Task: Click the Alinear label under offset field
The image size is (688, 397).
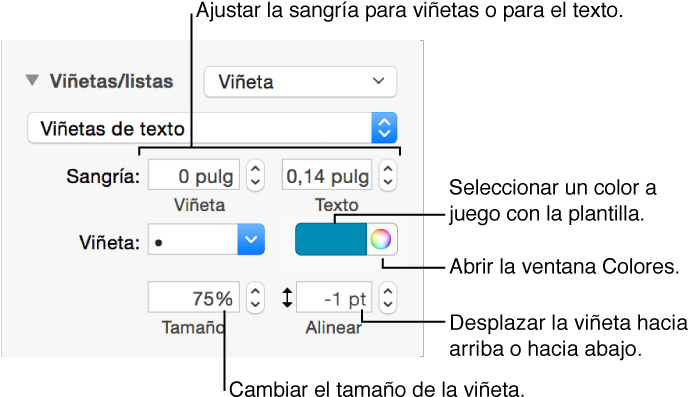Action: click(x=334, y=328)
